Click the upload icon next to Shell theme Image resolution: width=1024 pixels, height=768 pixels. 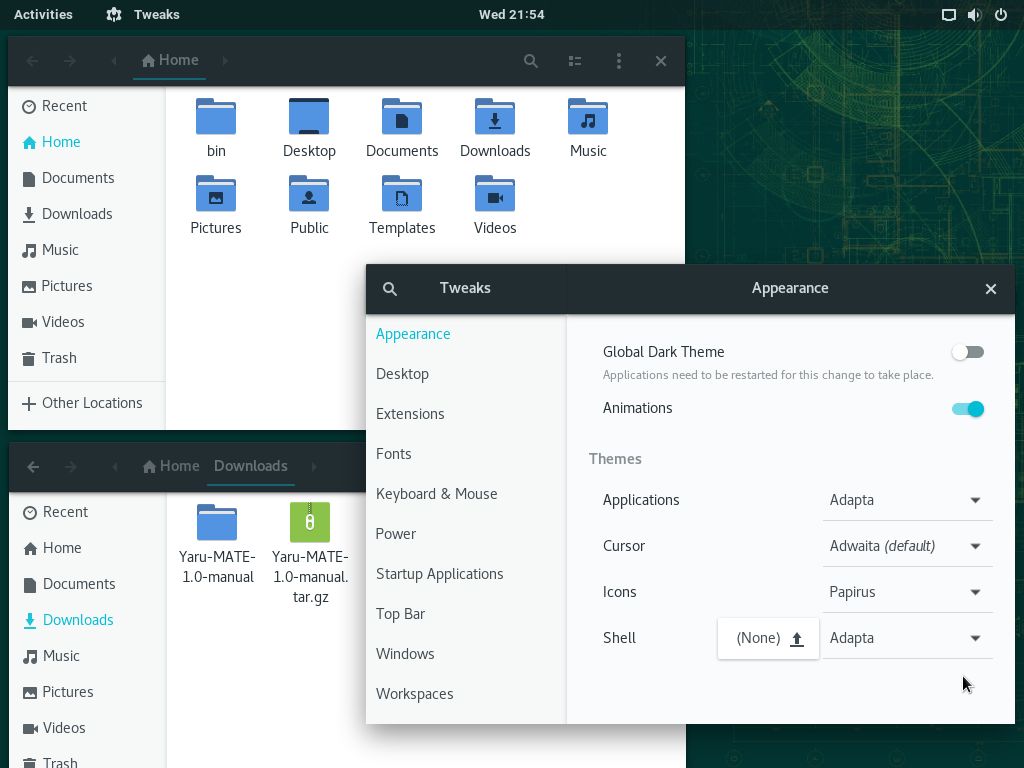click(x=797, y=638)
